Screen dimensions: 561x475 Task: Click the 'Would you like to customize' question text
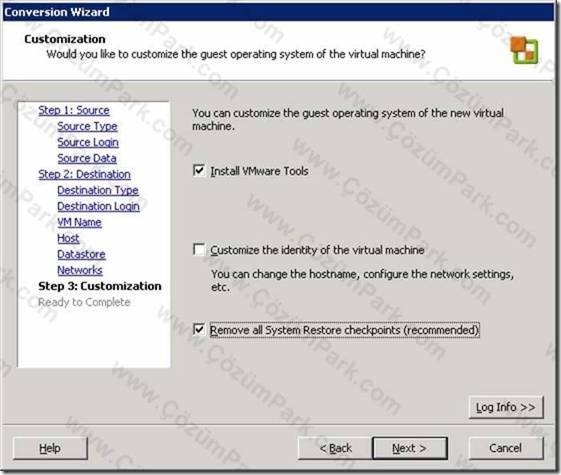pos(236,54)
